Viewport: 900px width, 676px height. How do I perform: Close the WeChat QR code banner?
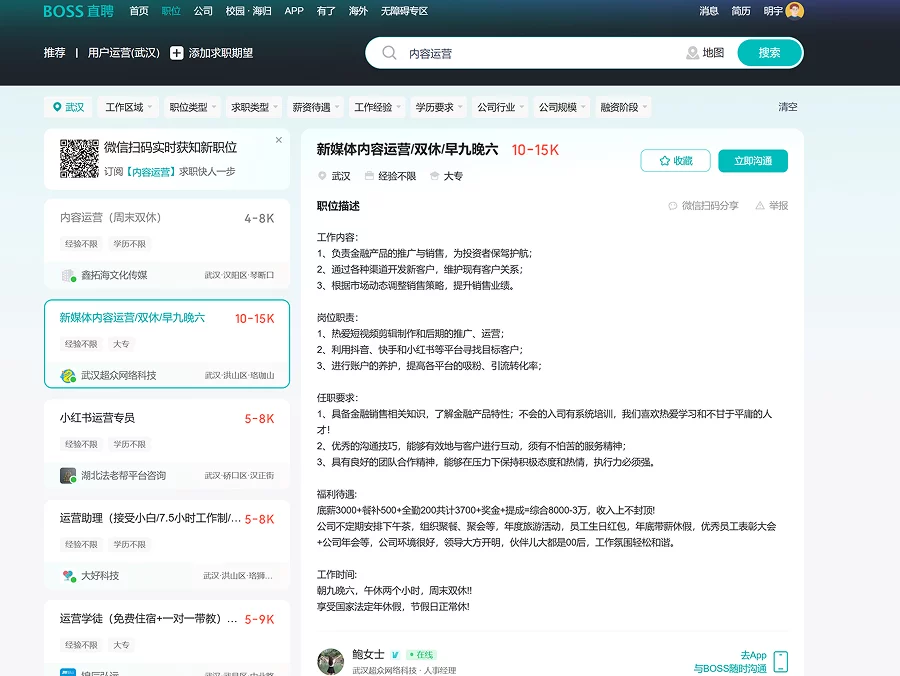click(279, 140)
